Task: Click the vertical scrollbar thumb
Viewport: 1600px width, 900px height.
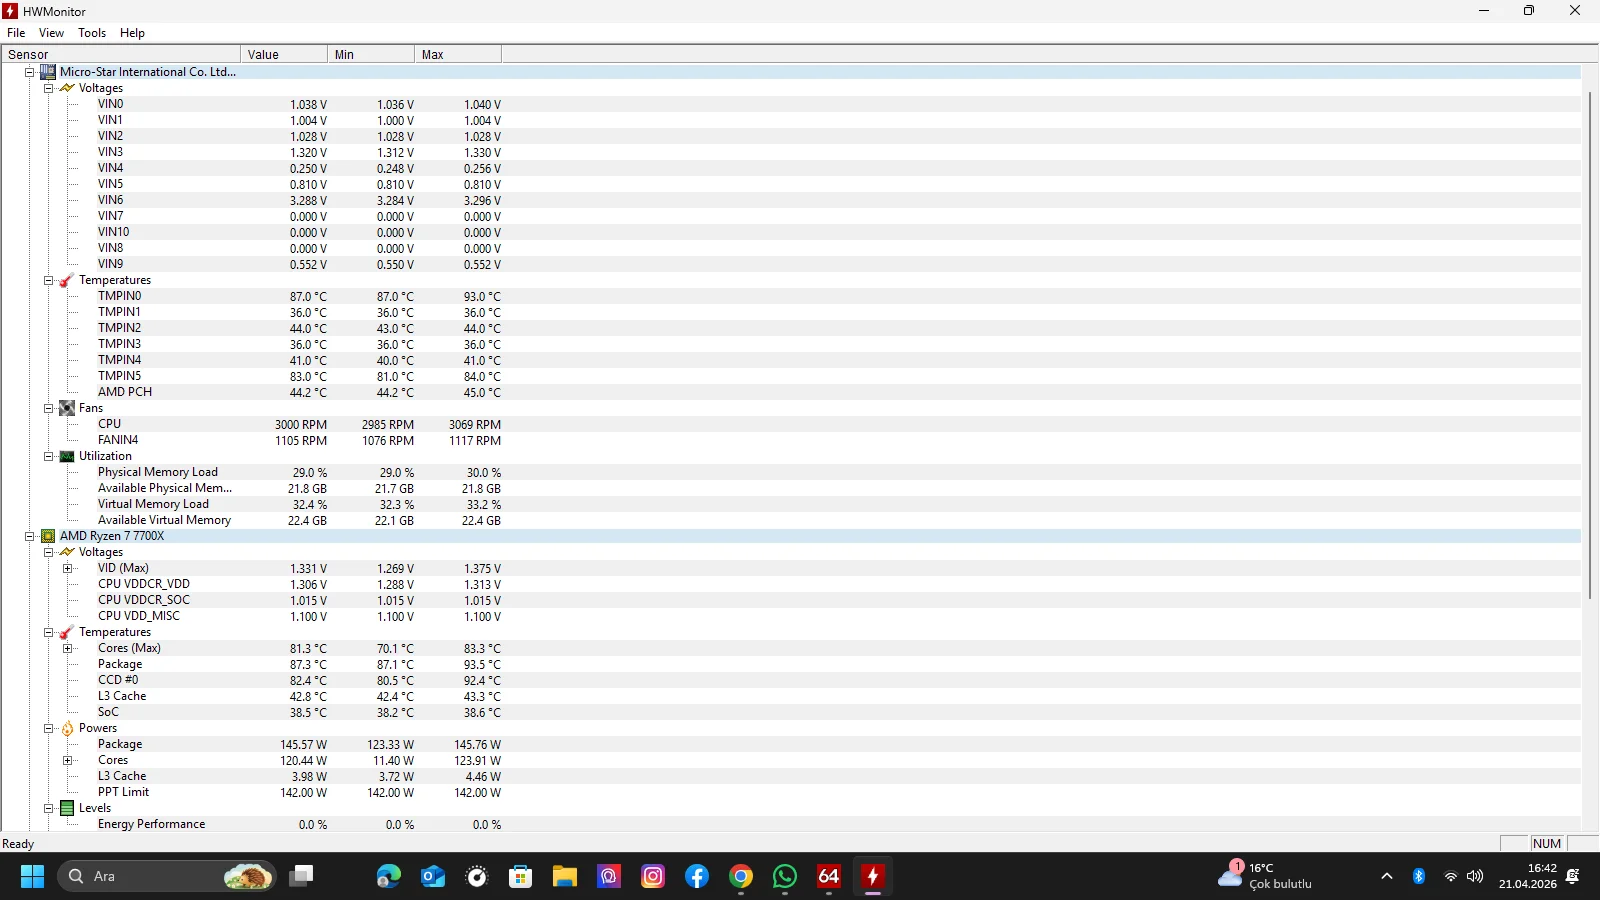Action: click(1590, 345)
